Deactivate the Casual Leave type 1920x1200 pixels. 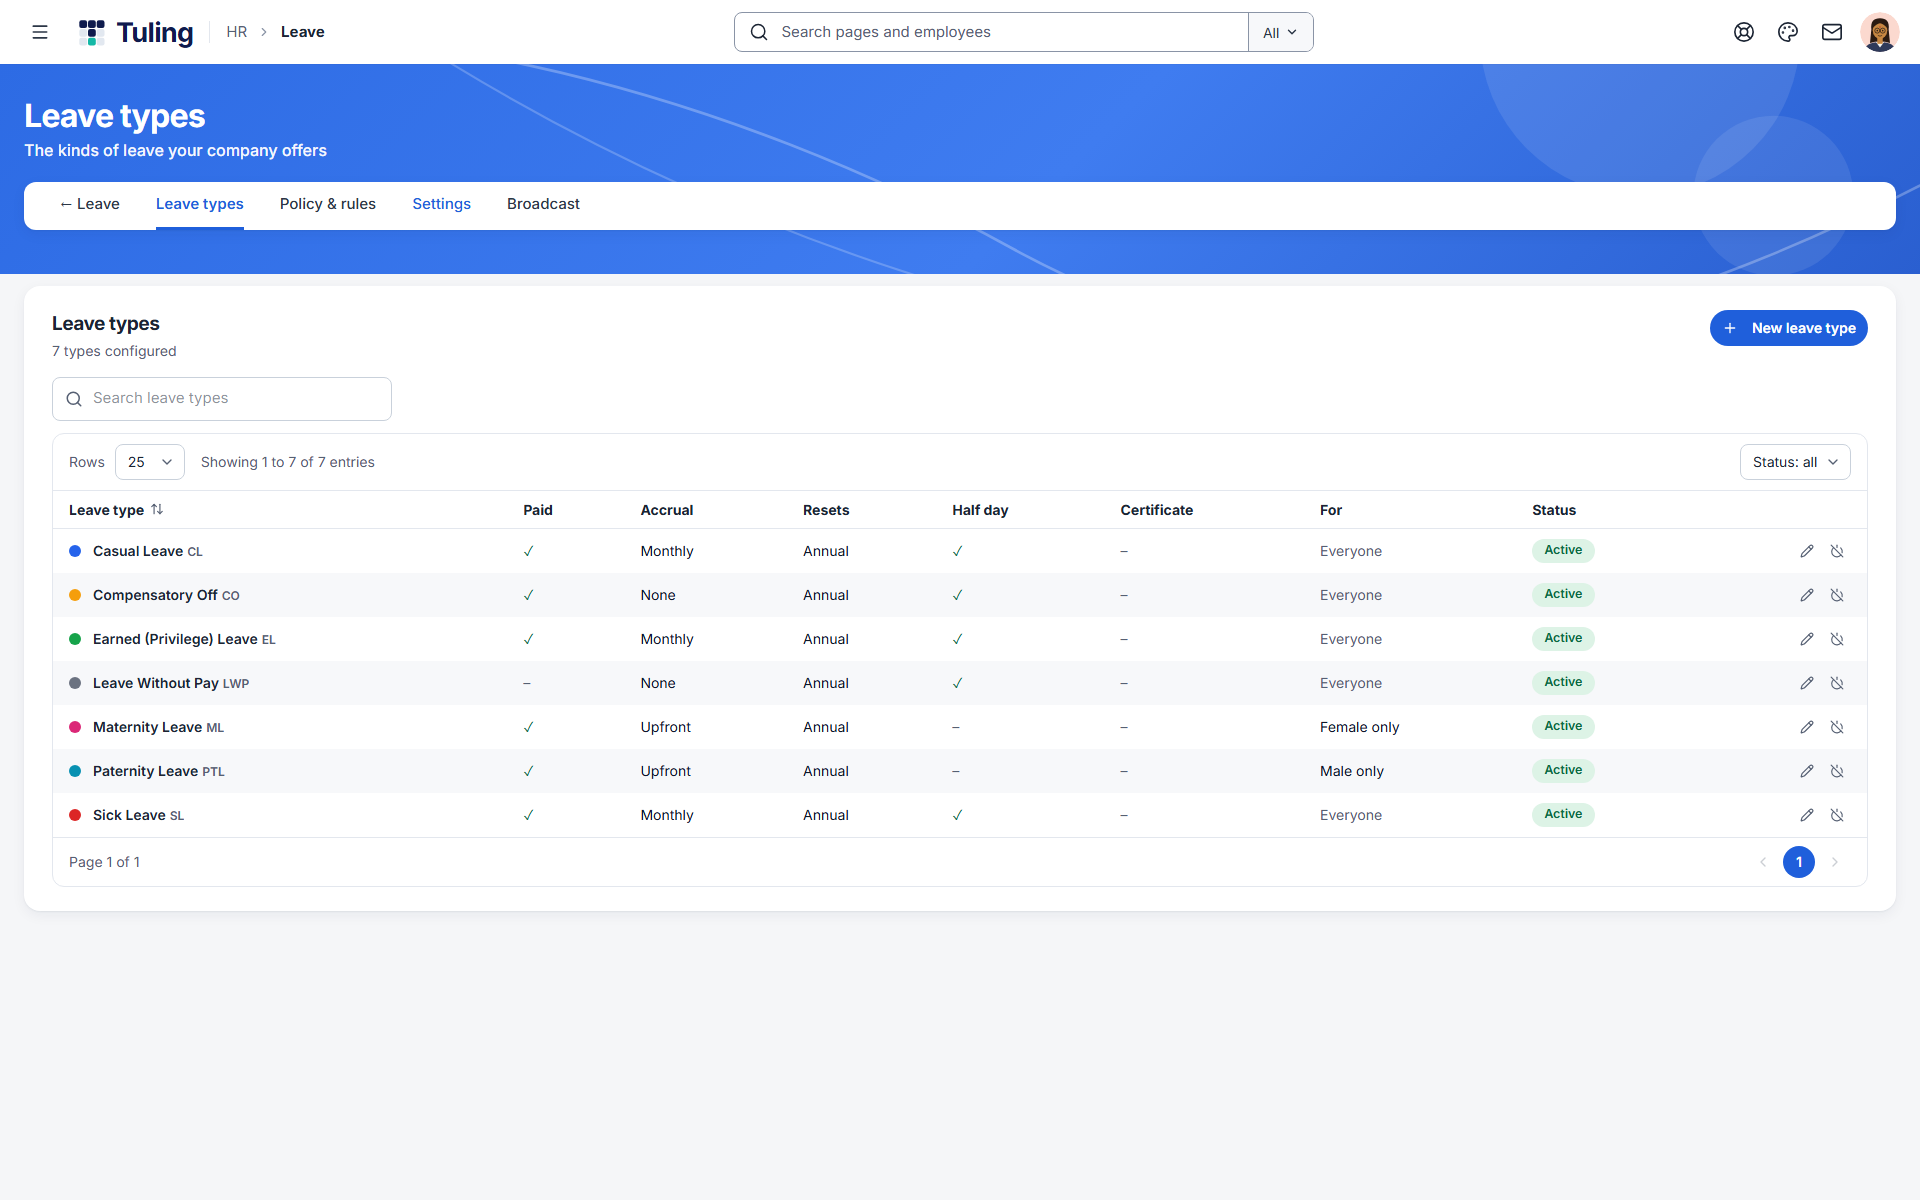[1837, 551]
